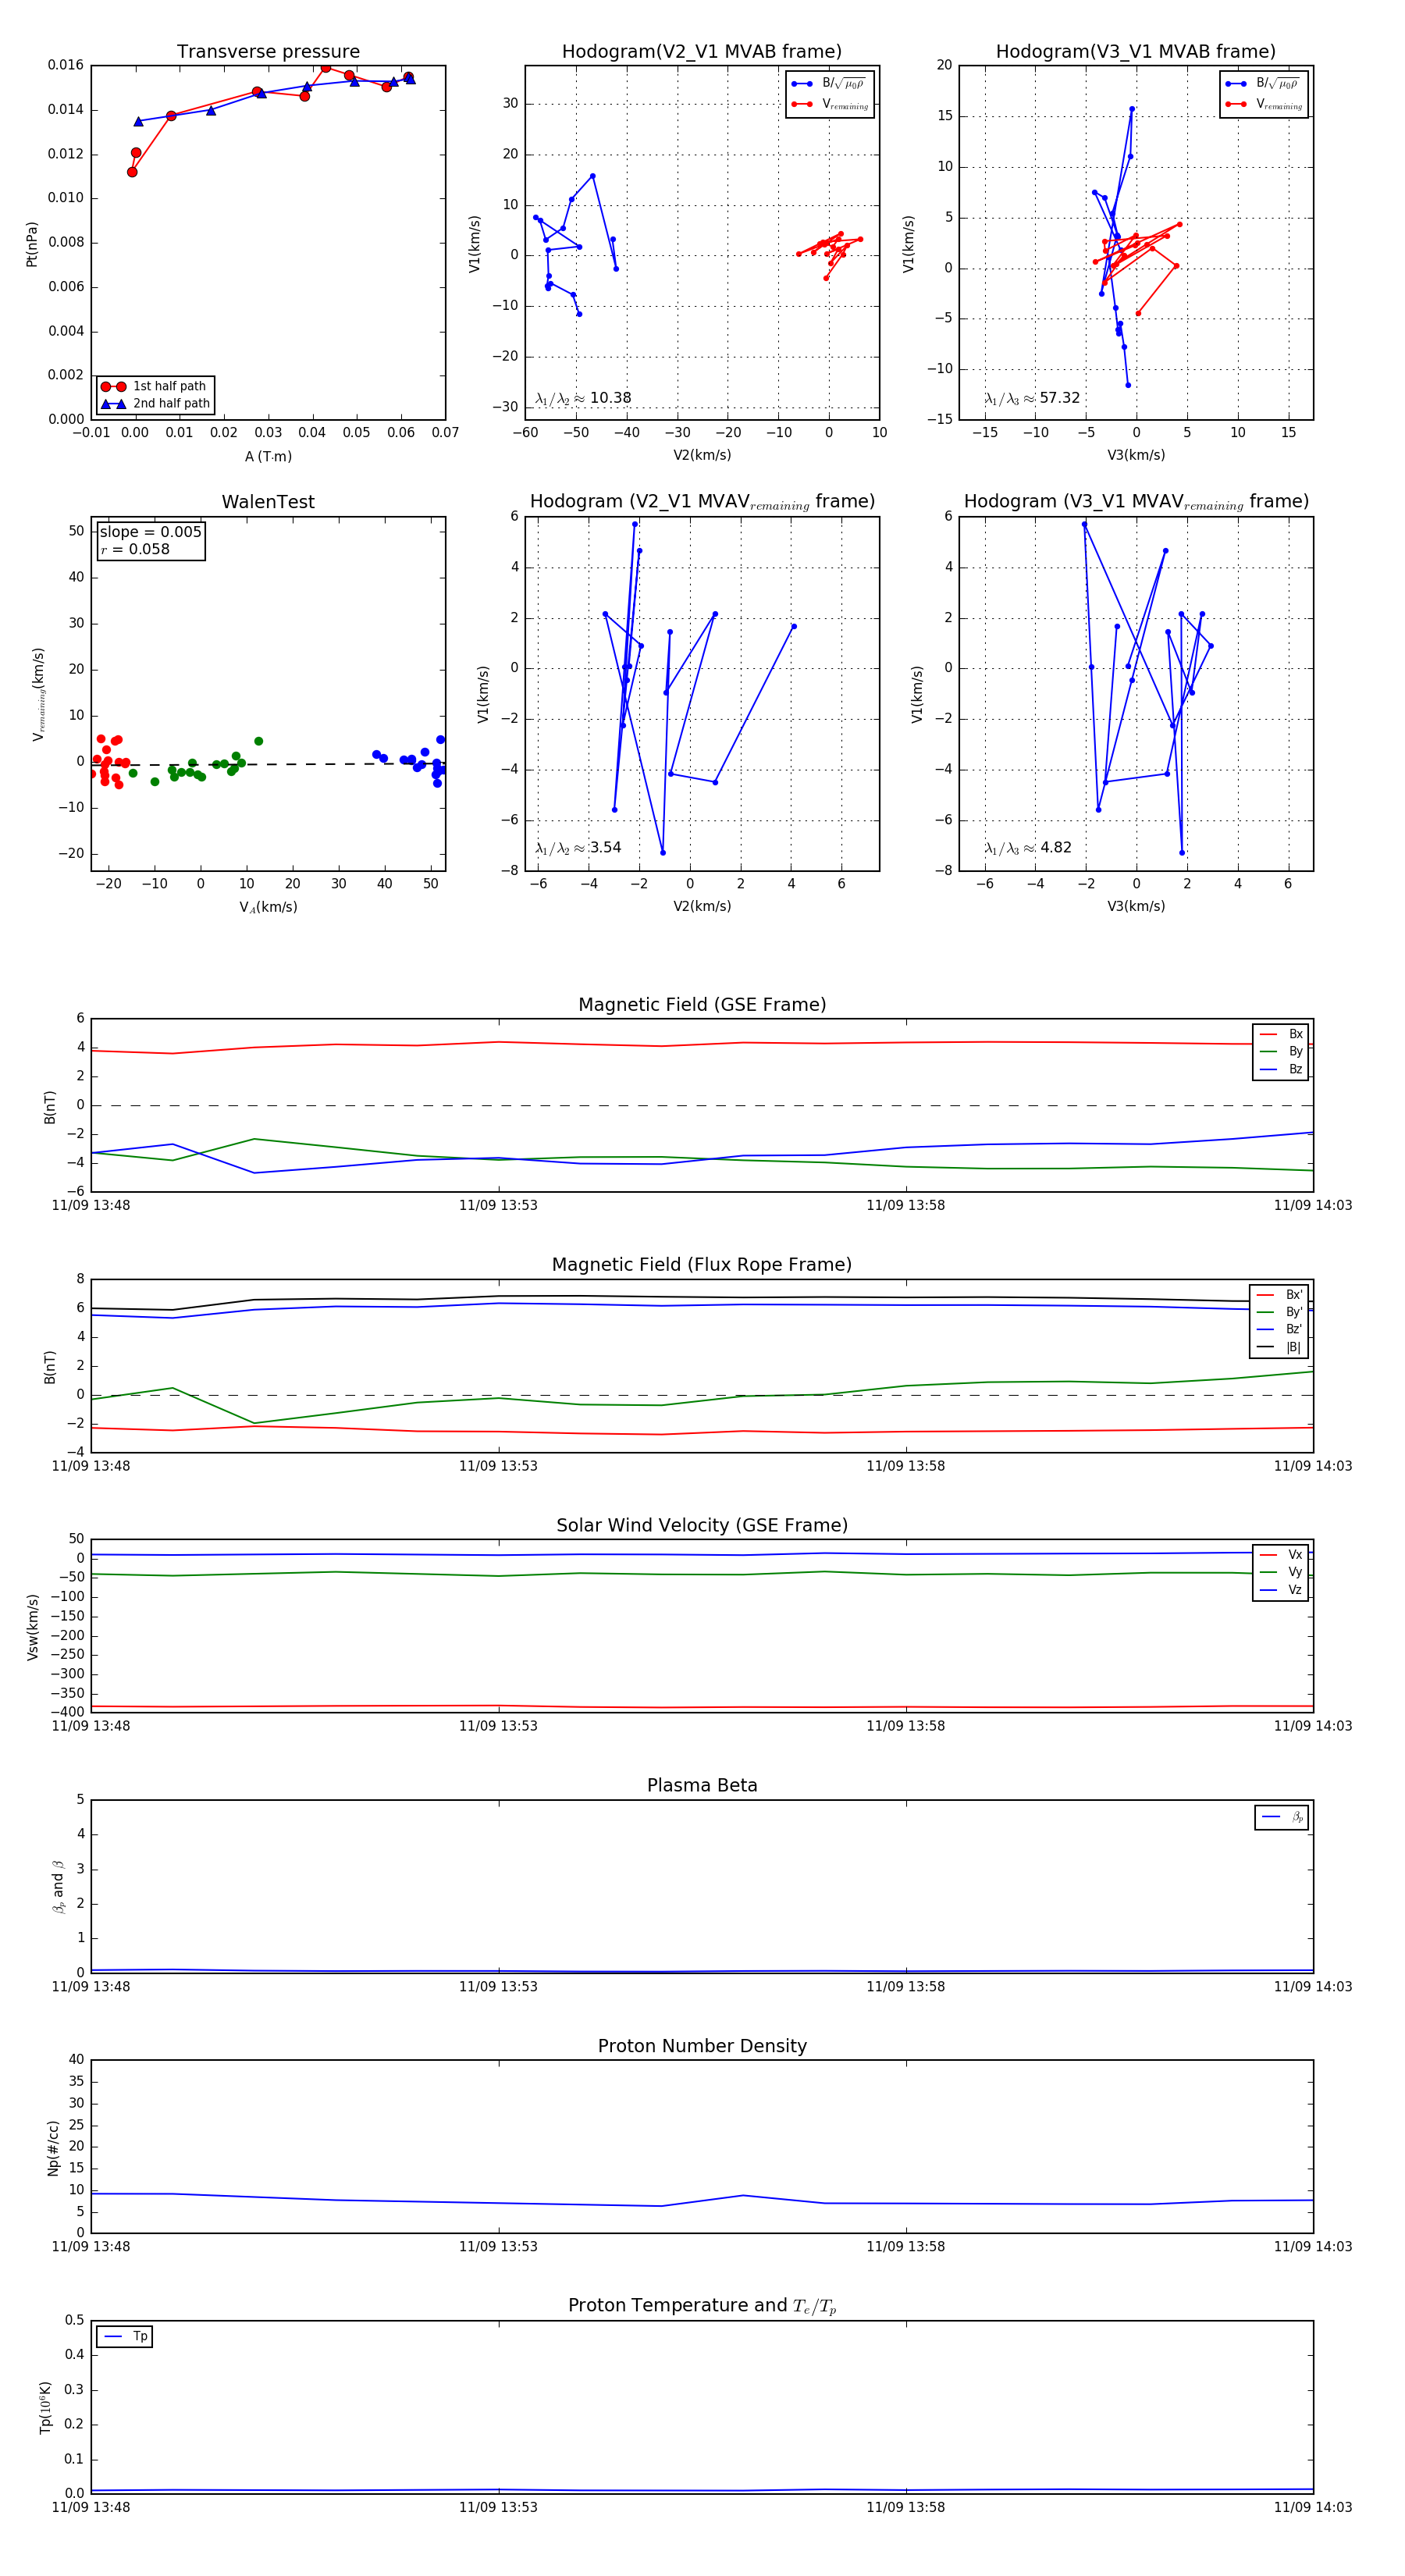Screen dimensions: 1405x2576
Task: Click the "Magnetic Field (Flux Rope Frame)" title
Action: click(x=702, y=1265)
